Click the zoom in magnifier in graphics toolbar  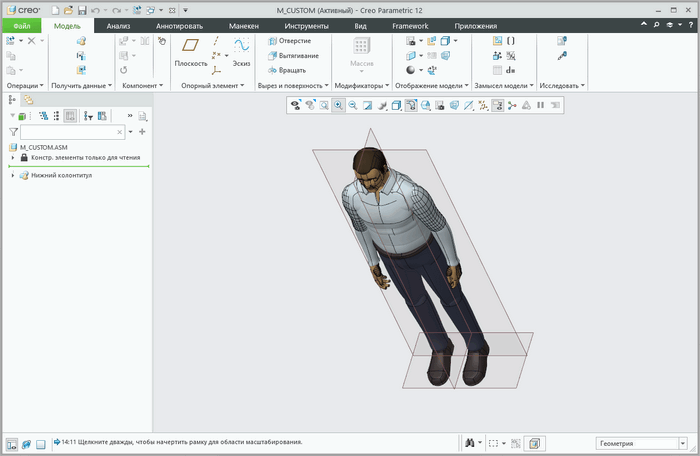pyautogui.click(x=338, y=105)
